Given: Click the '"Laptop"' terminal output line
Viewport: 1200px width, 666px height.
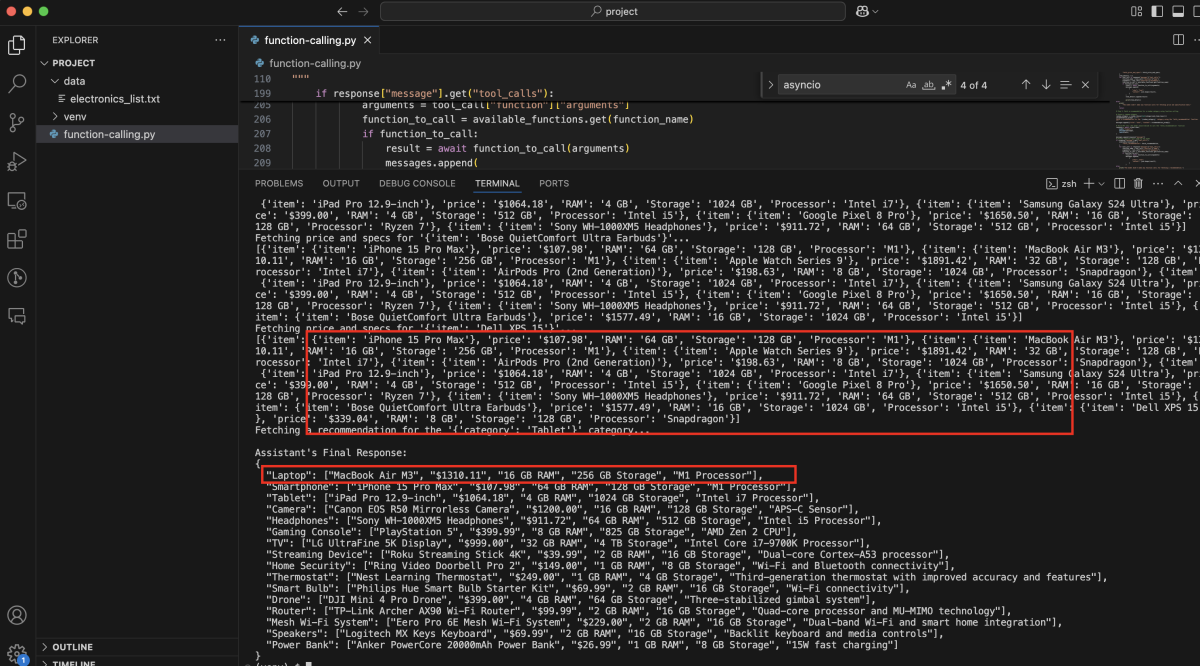Looking at the screenshot, I should pyautogui.click(x=515, y=475).
